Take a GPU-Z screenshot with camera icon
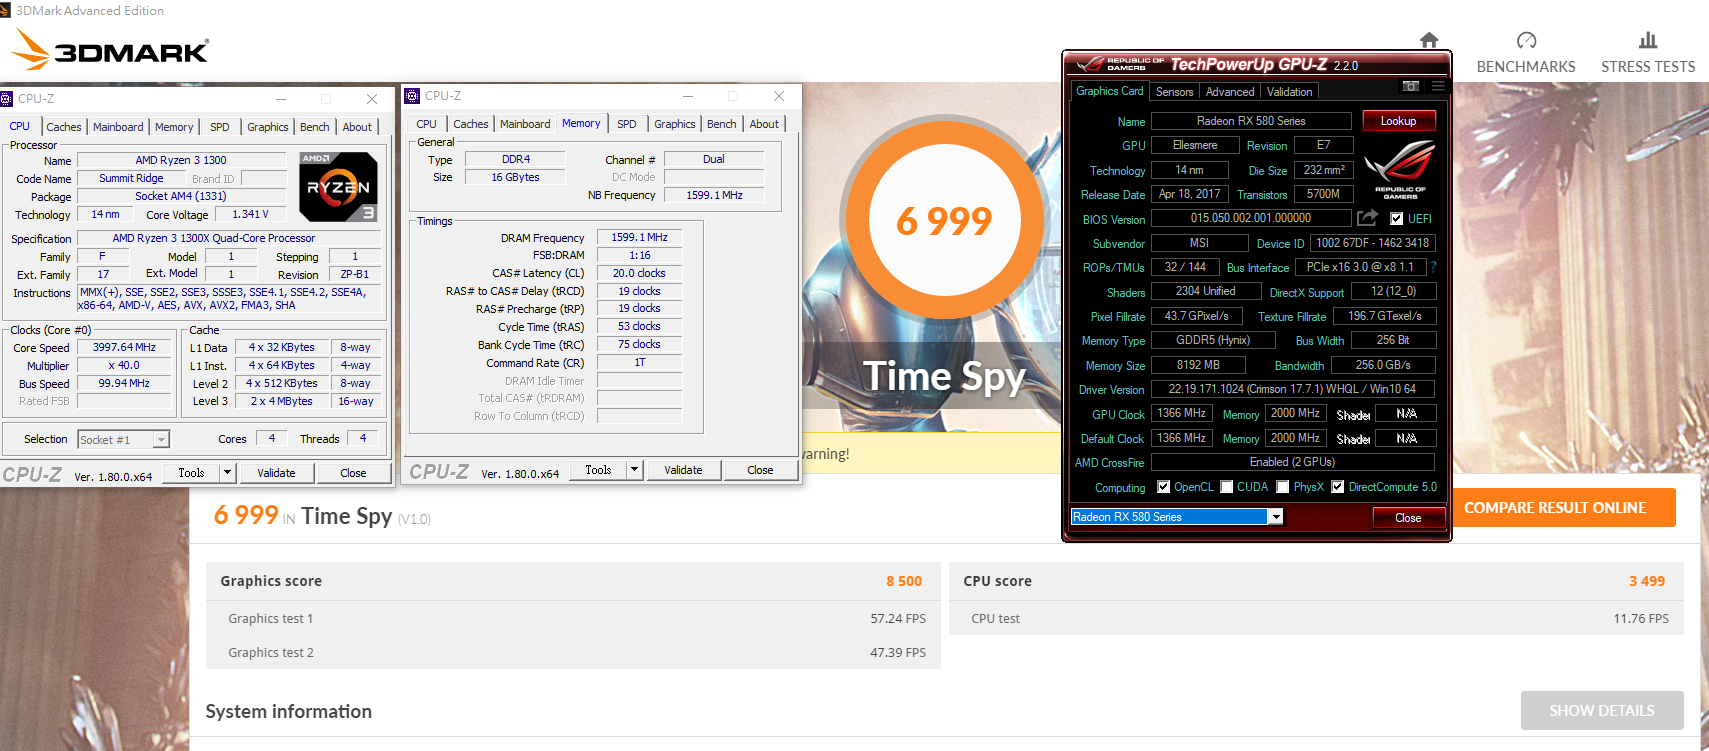Viewport: 1709px width, 751px height. pyautogui.click(x=1410, y=87)
